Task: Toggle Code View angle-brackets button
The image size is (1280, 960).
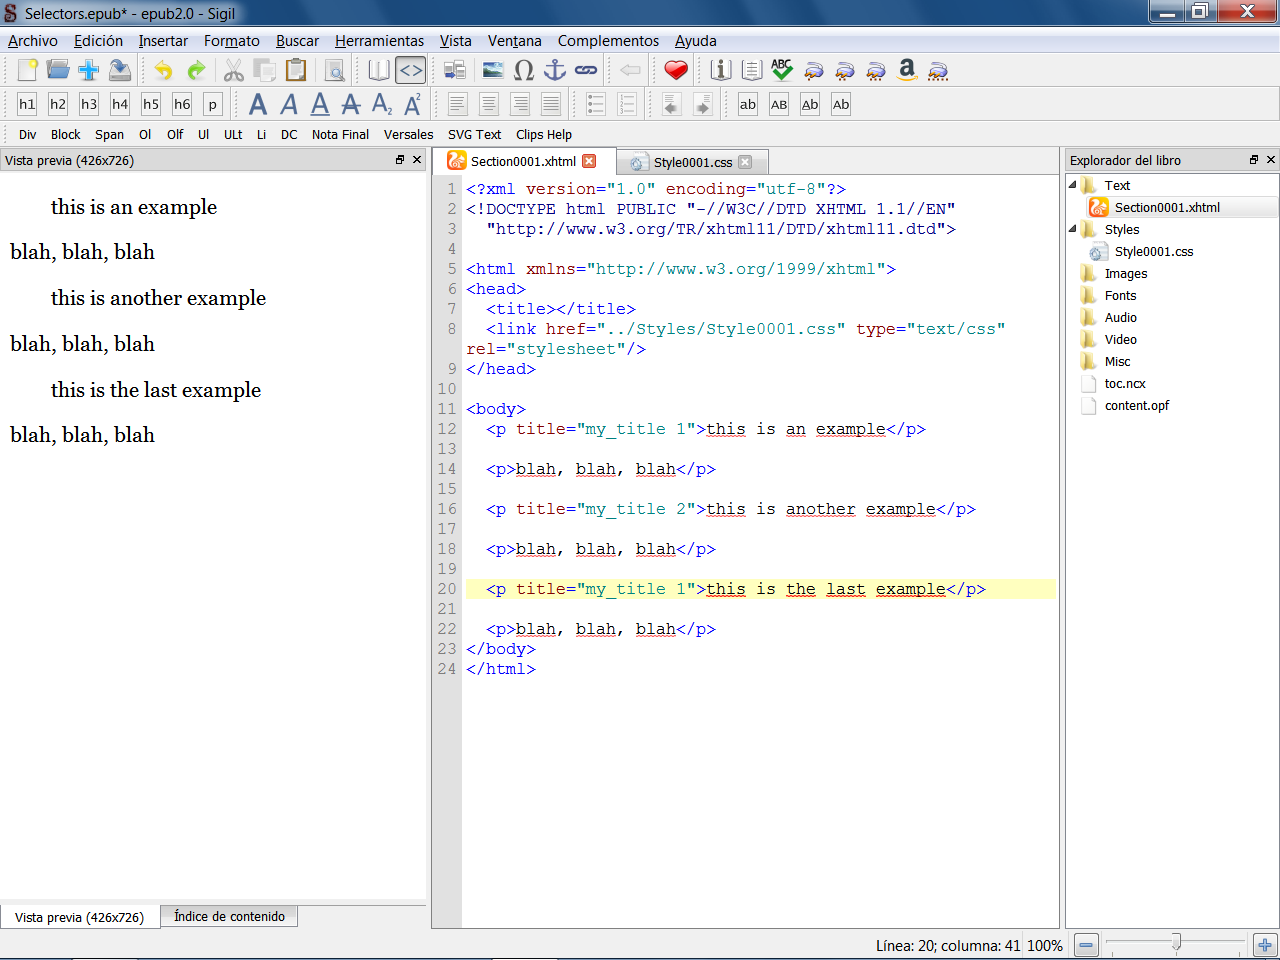Action: coord(410,70)
